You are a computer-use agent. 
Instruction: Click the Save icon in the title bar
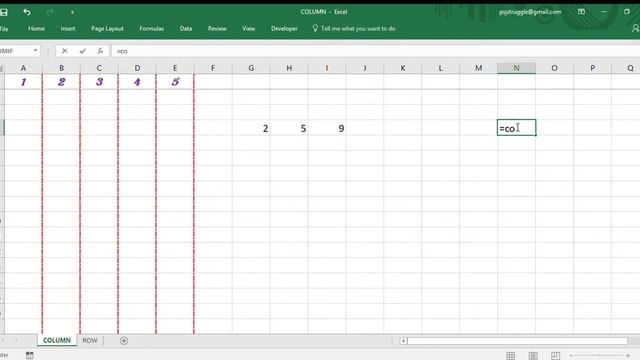pos(4,12)
